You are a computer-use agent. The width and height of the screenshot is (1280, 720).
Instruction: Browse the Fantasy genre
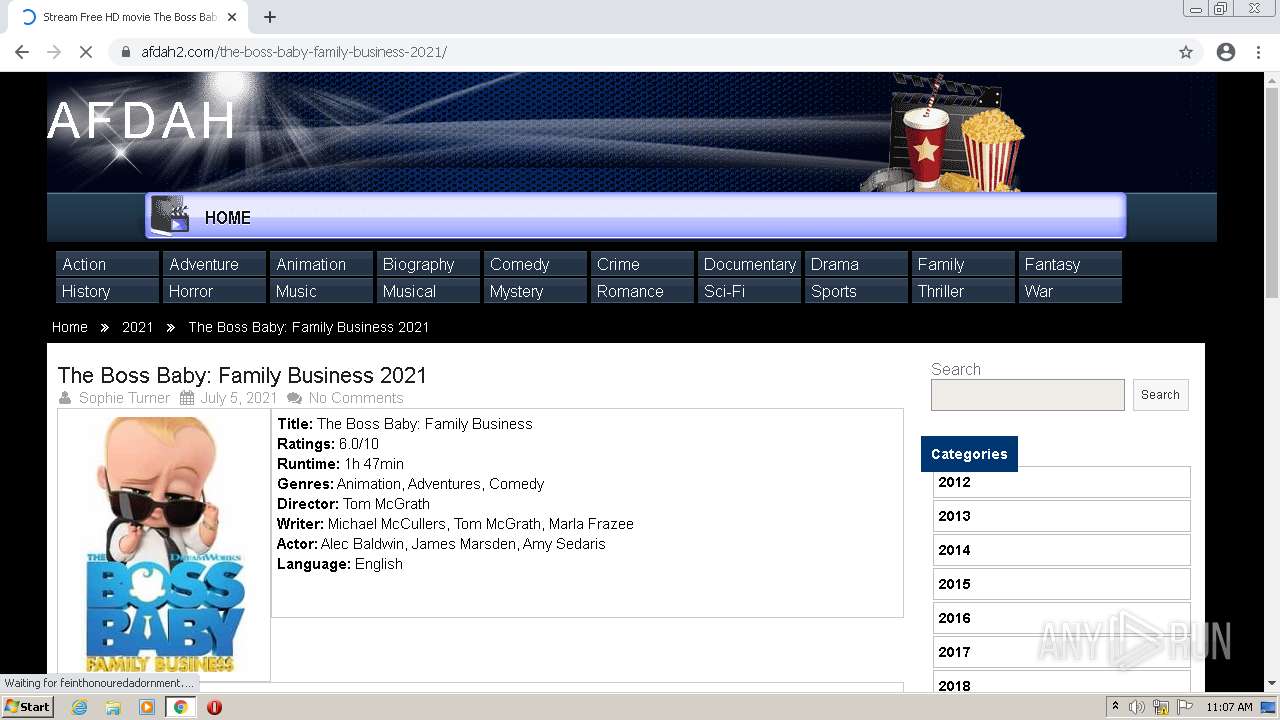(x=1070, y=264)
